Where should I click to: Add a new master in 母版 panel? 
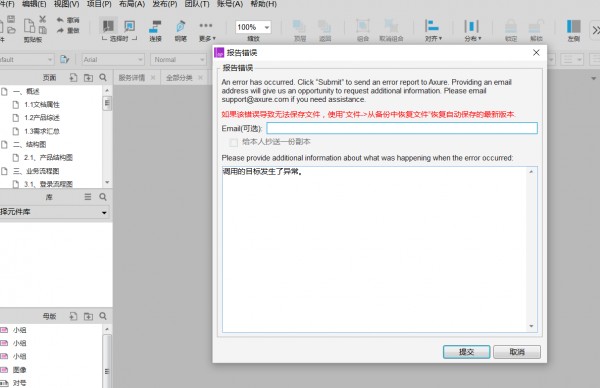point(73,316)
